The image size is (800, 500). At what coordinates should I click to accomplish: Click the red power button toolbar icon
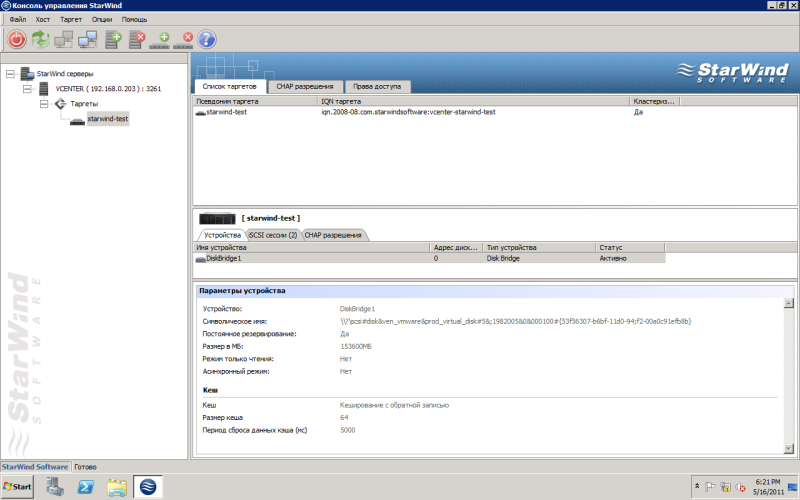tap(17, 39)
